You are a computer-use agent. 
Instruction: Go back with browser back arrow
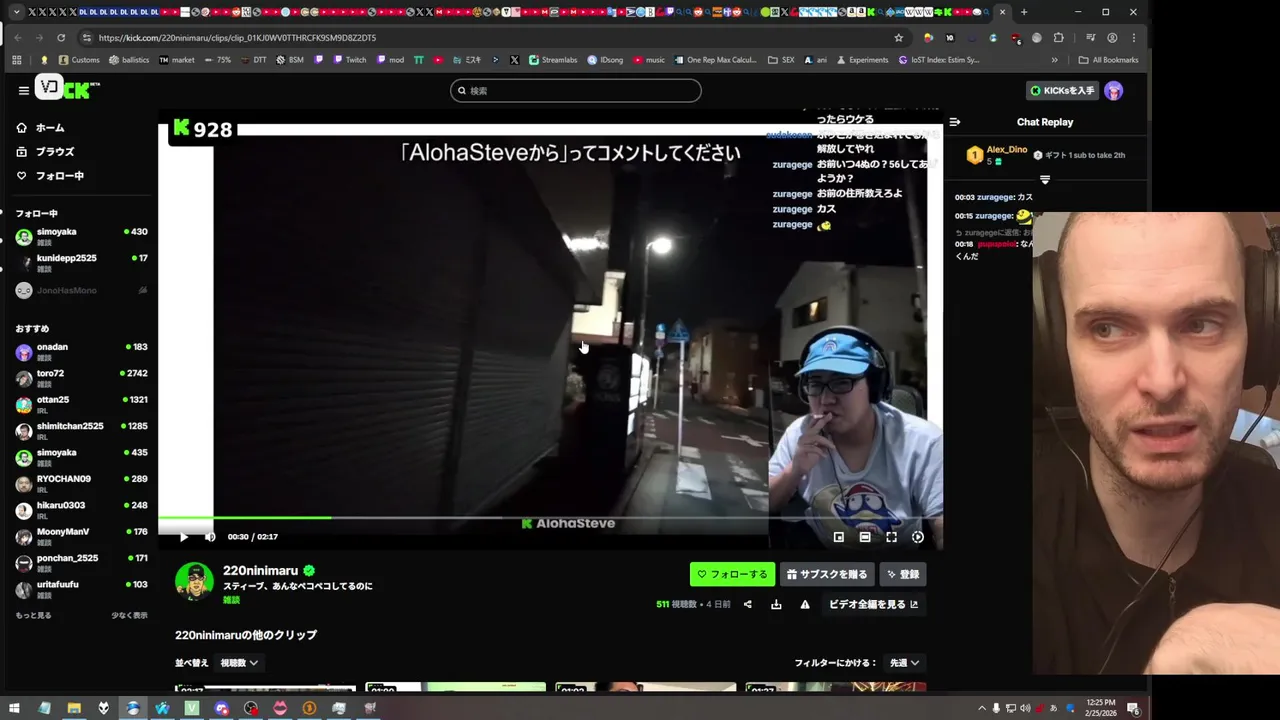[17, 38]
